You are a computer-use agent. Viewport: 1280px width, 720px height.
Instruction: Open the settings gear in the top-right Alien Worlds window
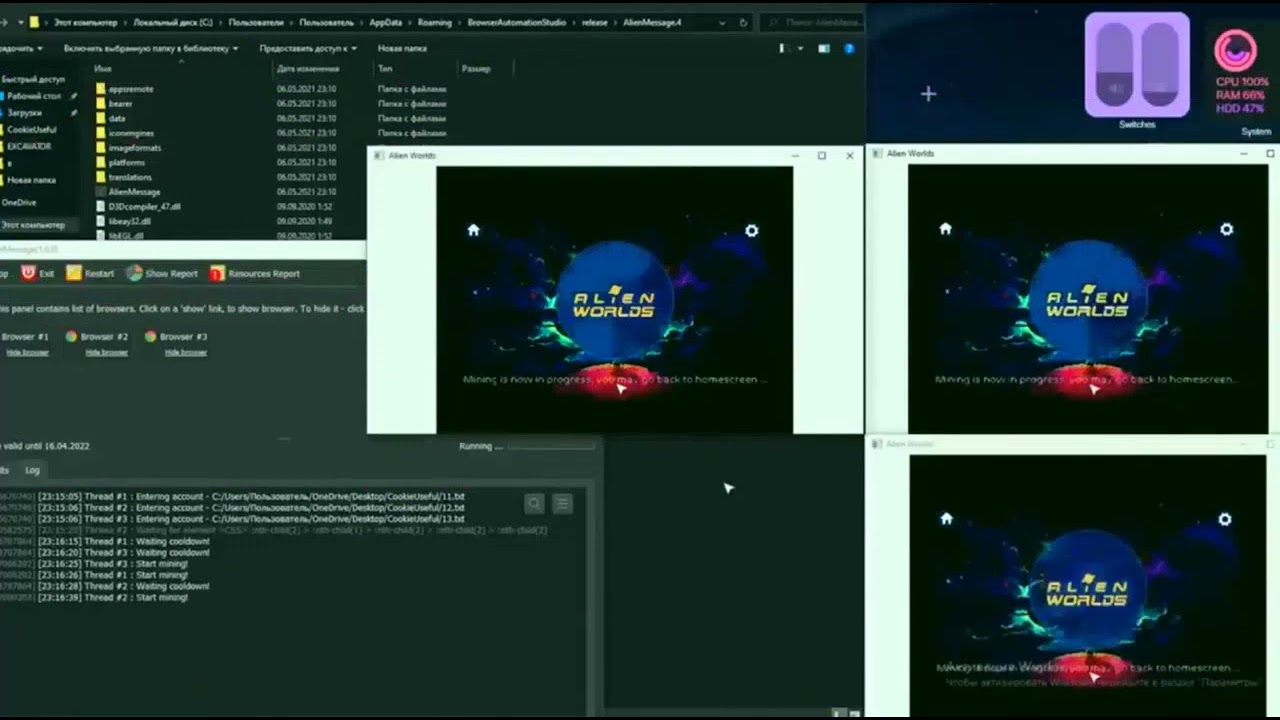[1226, 229]
